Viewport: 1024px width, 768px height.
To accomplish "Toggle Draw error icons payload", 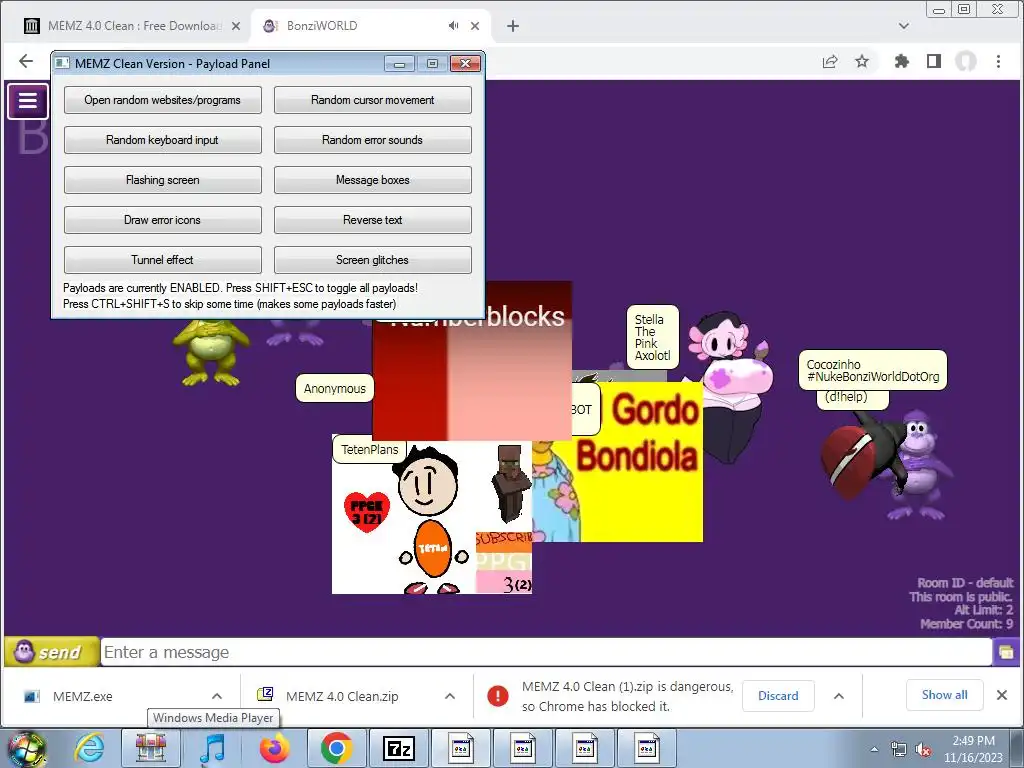I will [x=163, y=220].
